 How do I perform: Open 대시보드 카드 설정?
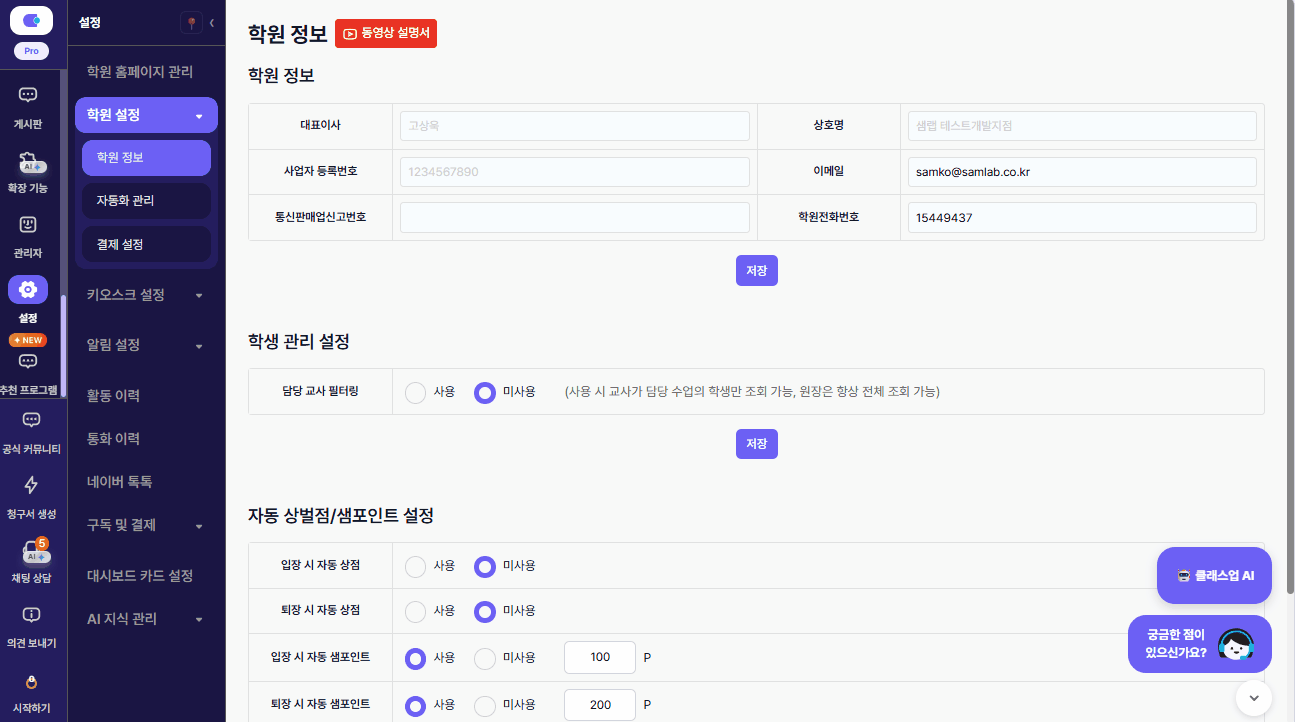(140, 576)
